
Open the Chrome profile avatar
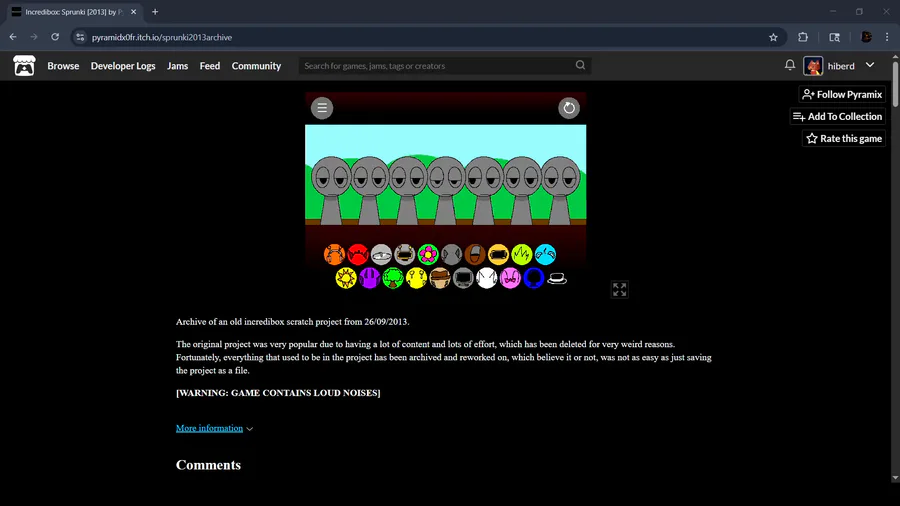click(866, 37)
